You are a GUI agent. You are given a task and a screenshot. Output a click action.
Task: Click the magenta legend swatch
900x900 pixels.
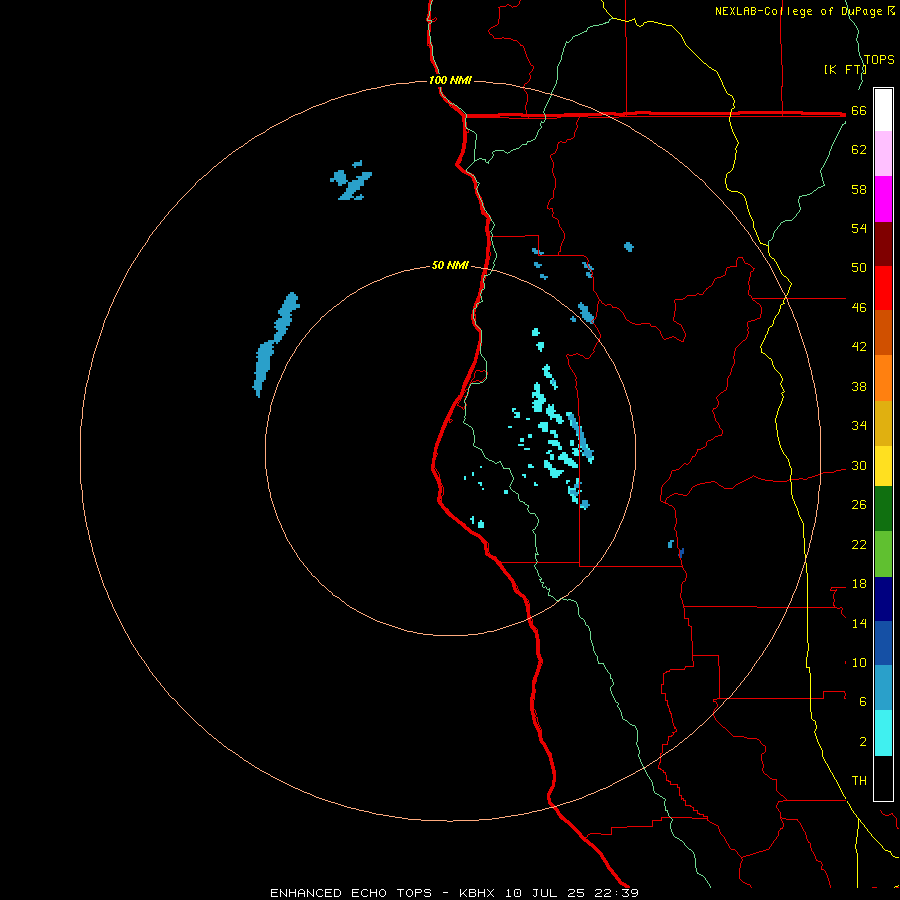883,199
